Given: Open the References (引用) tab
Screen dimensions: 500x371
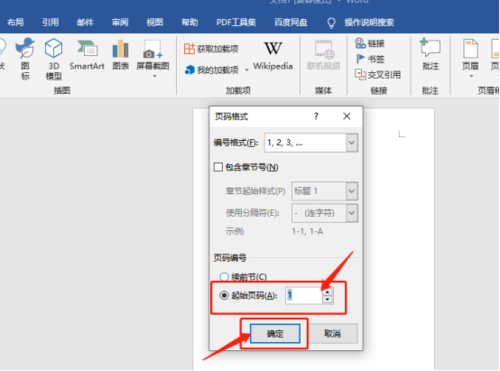Looking at the screenshot, I should pyautogui.click(x=50, y=22).
